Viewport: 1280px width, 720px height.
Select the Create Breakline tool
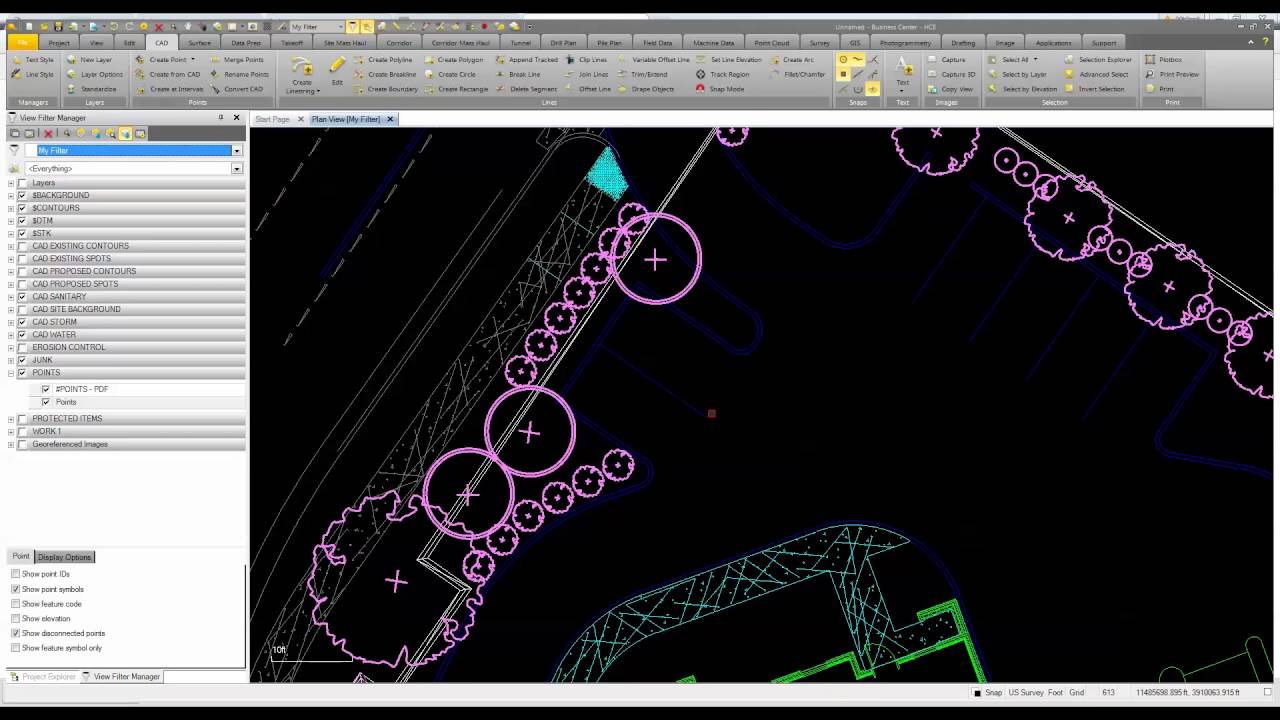385,74
